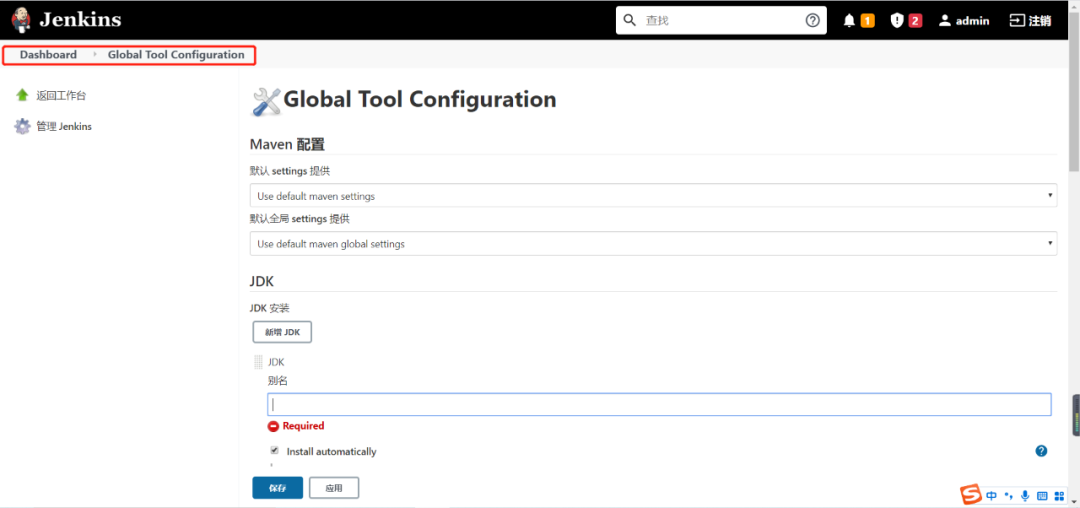Focus the JDK 别名 input field

[x=659, y=405]
